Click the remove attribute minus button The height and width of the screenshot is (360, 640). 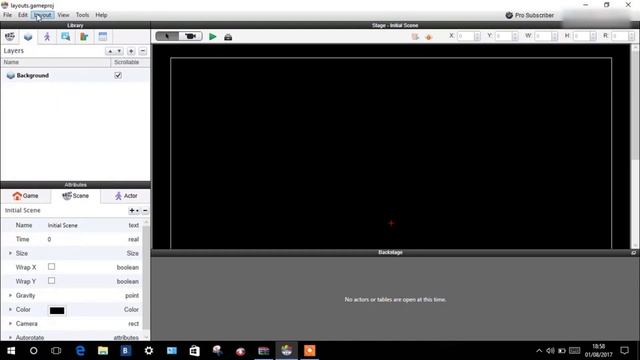pyautogui.click(x=145, y=211)
